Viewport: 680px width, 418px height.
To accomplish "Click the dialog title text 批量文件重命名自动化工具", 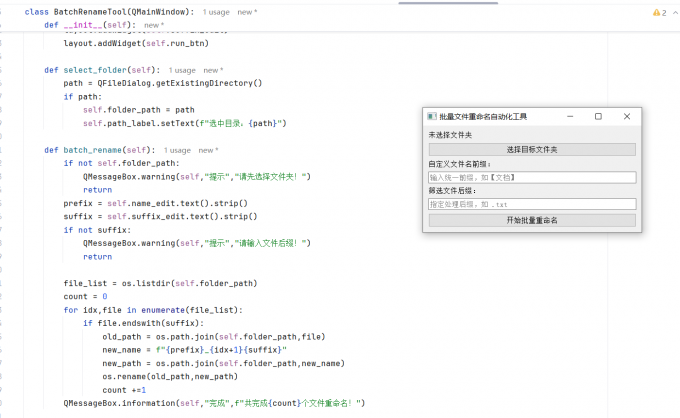I will (483, 116).
